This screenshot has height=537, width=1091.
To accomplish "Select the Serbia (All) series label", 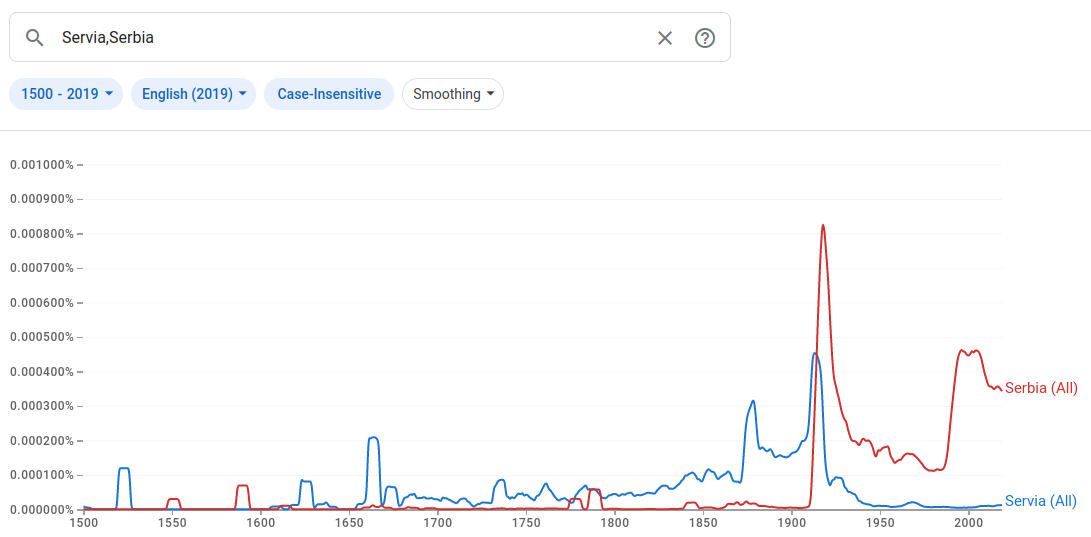I will click(1041, 388).
